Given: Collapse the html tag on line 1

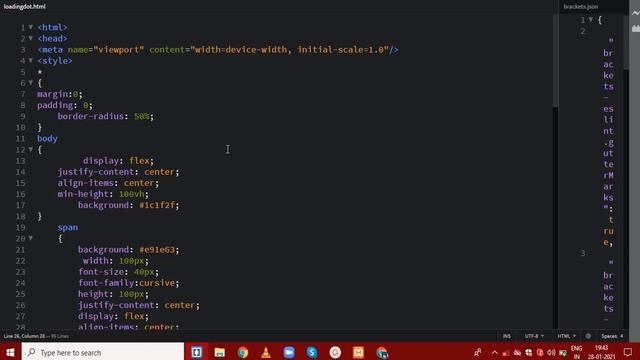Looking at the screenshot, I should click(31, 27).
